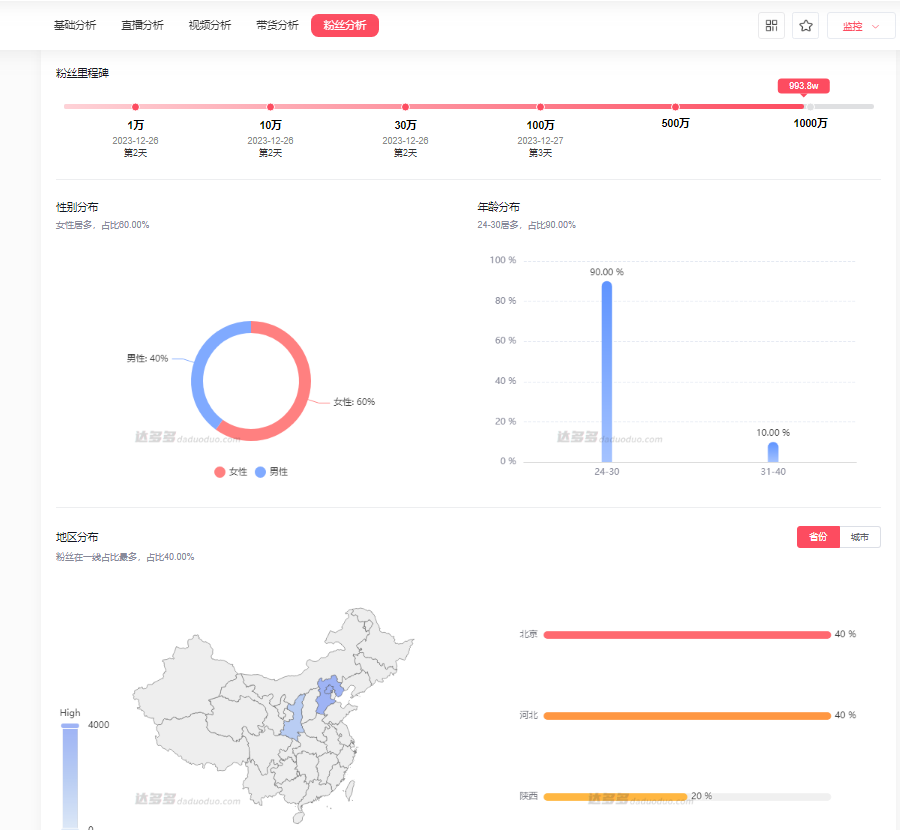Go to the 视频分析 tab
900x830 pixels.
click(209, 26)
